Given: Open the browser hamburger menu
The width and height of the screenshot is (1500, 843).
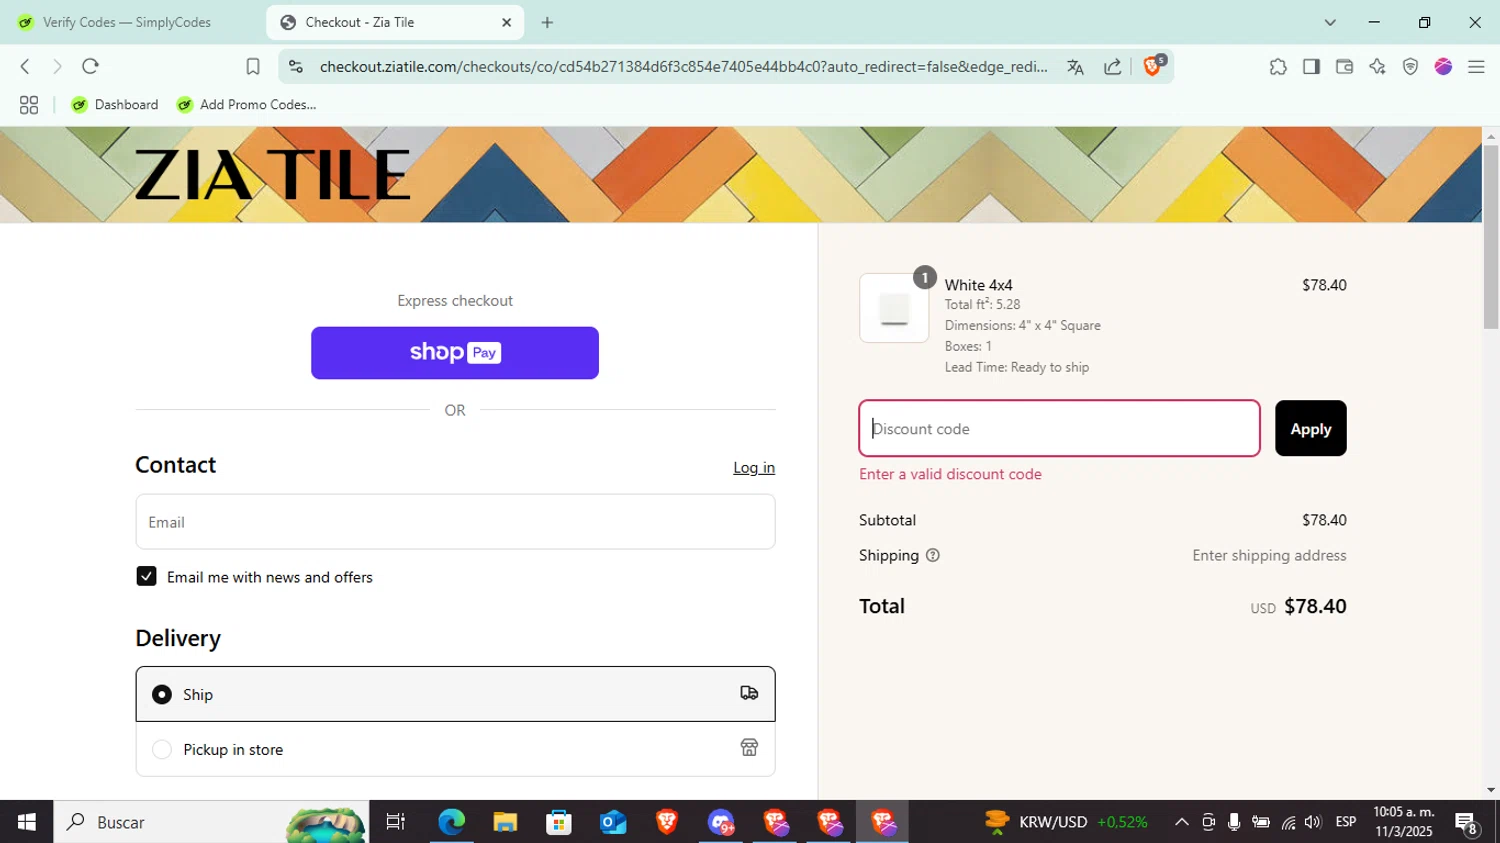Looking at the screenshot, I should 1476,67.
